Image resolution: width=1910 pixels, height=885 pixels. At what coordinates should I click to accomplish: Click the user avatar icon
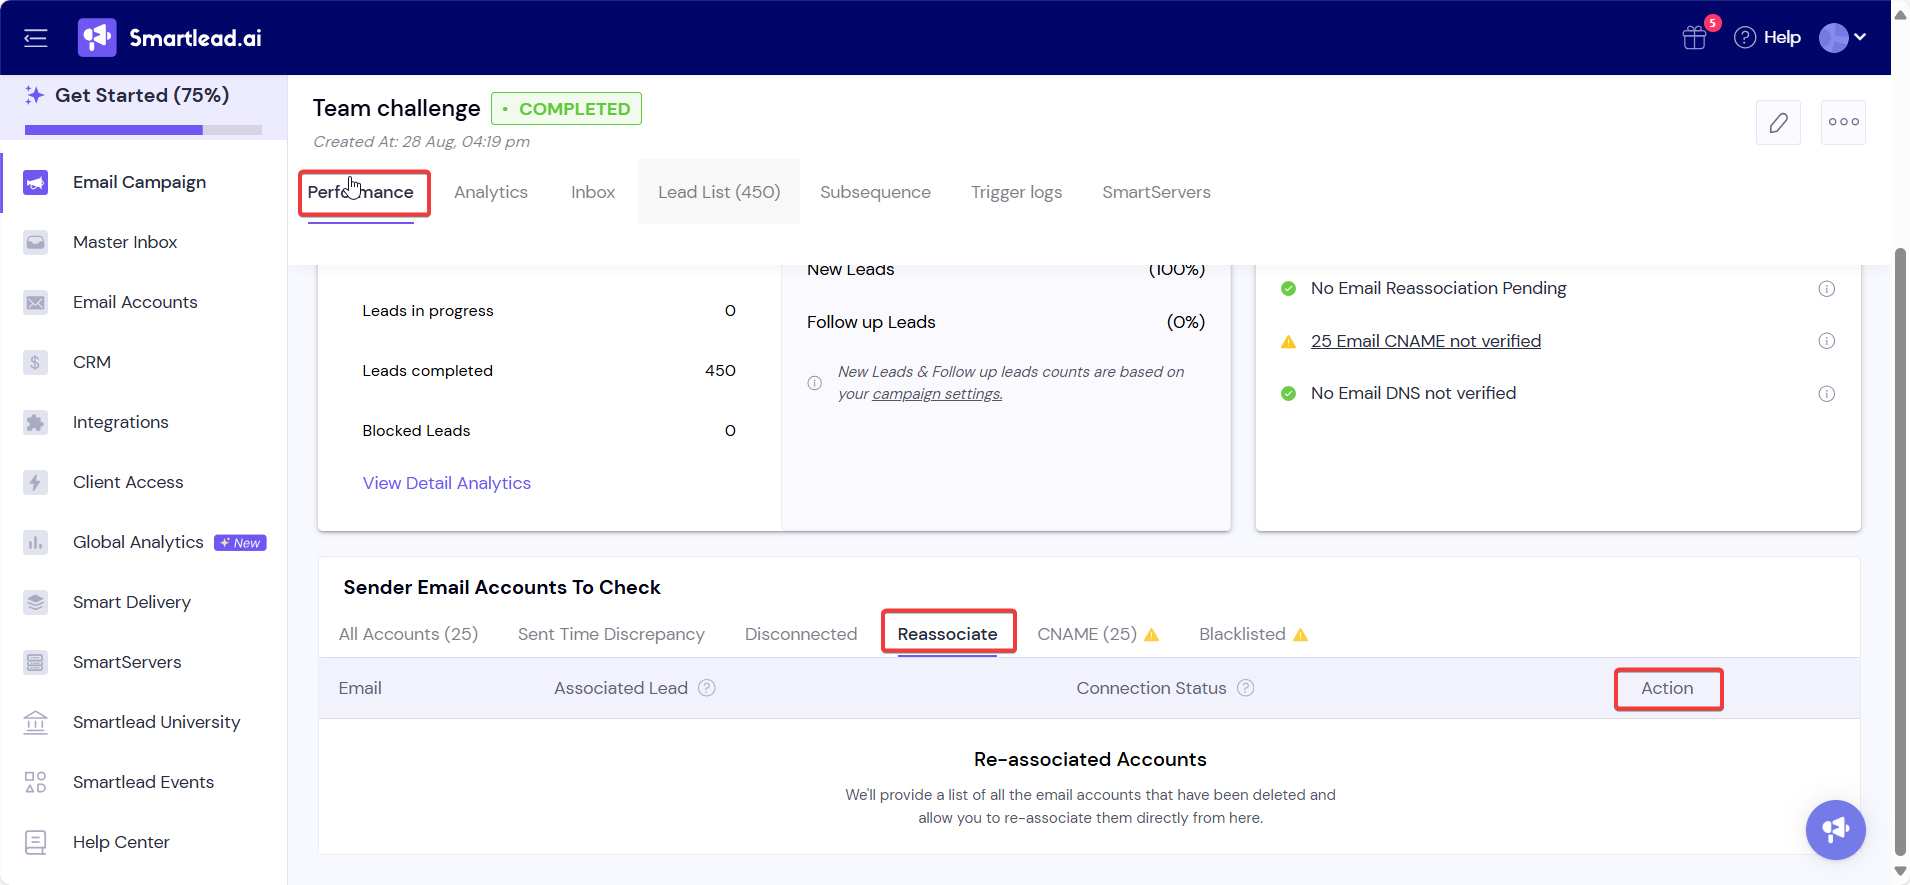[1833, 37]
